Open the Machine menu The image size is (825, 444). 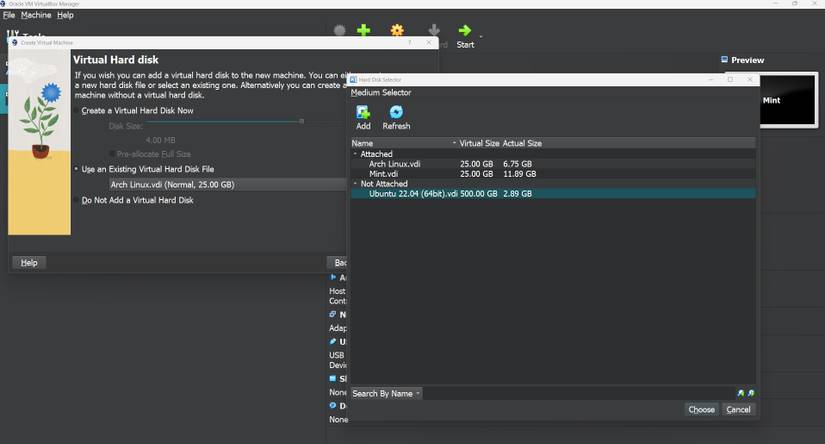coord(36,16)
